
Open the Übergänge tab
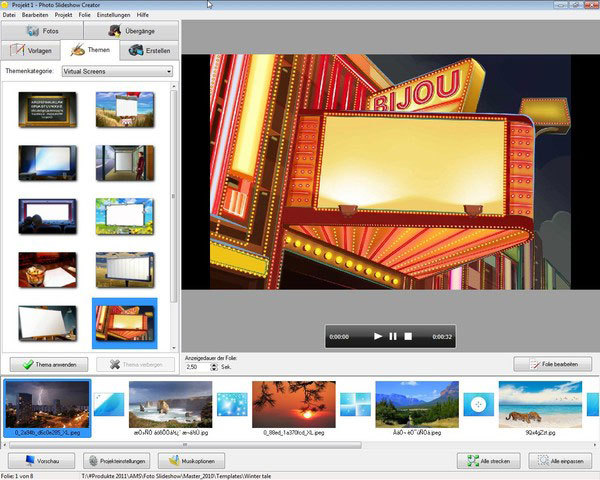pos(131,31)
